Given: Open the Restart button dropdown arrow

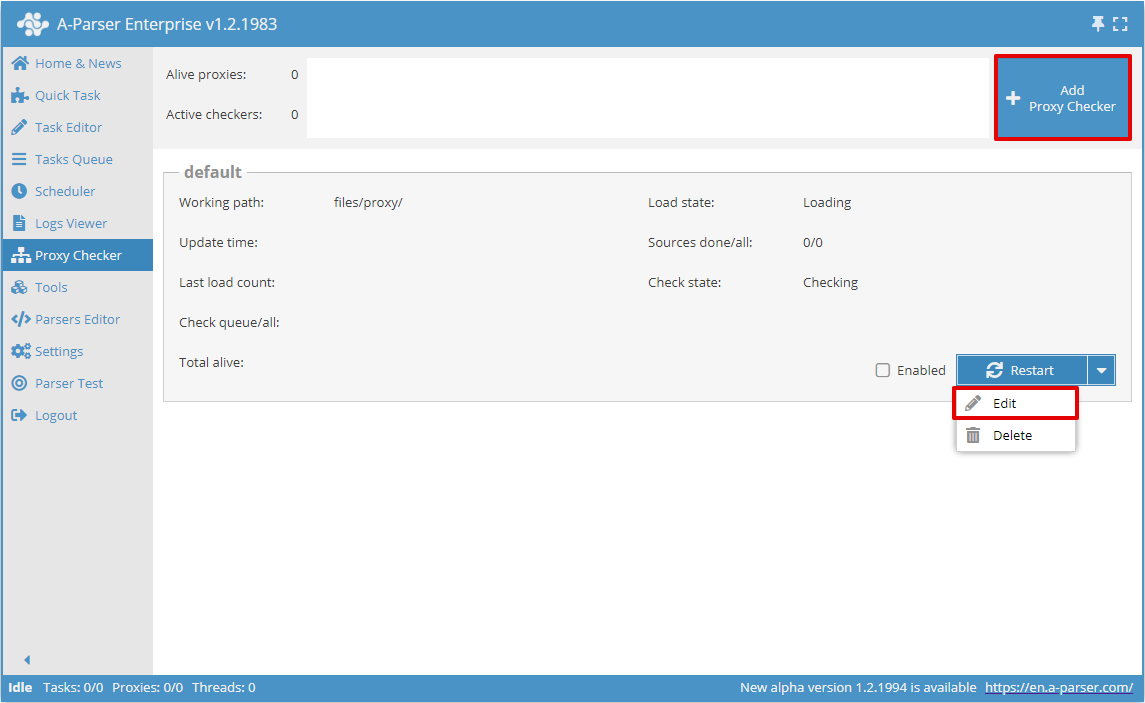Looking at the screenshot, I should [x=1101, y=370].
